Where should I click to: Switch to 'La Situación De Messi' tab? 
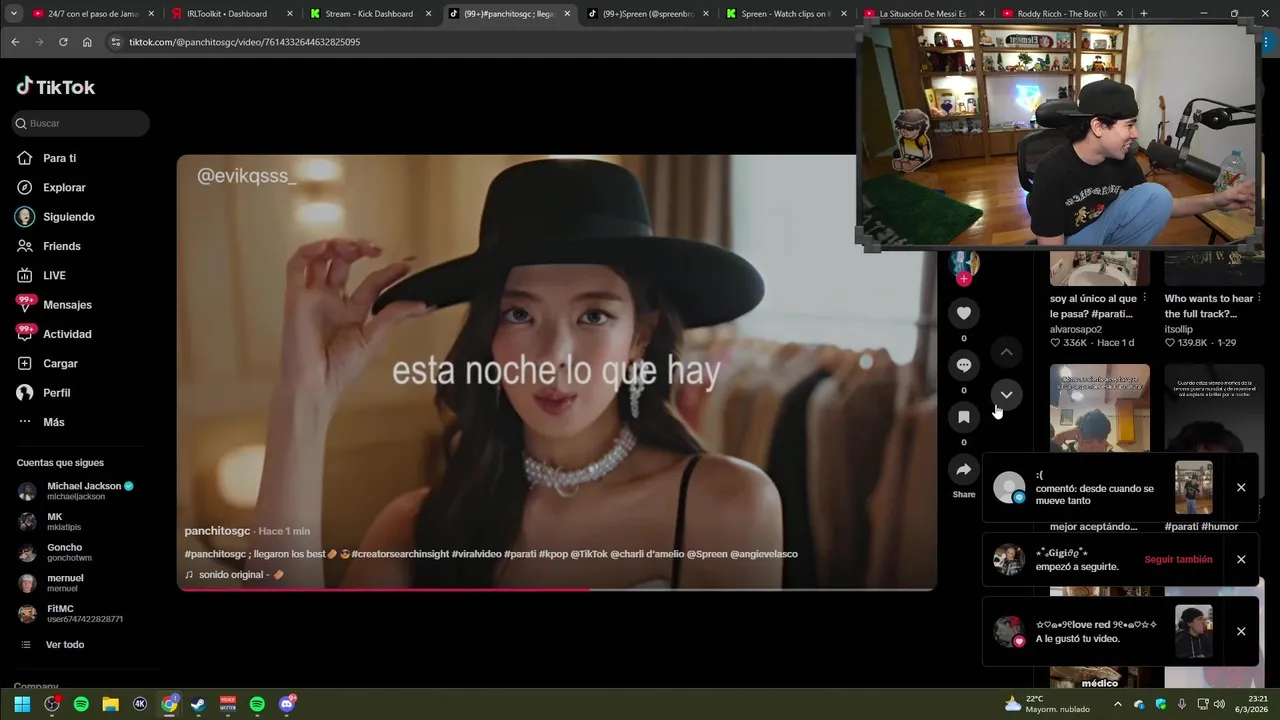[923, 14]
